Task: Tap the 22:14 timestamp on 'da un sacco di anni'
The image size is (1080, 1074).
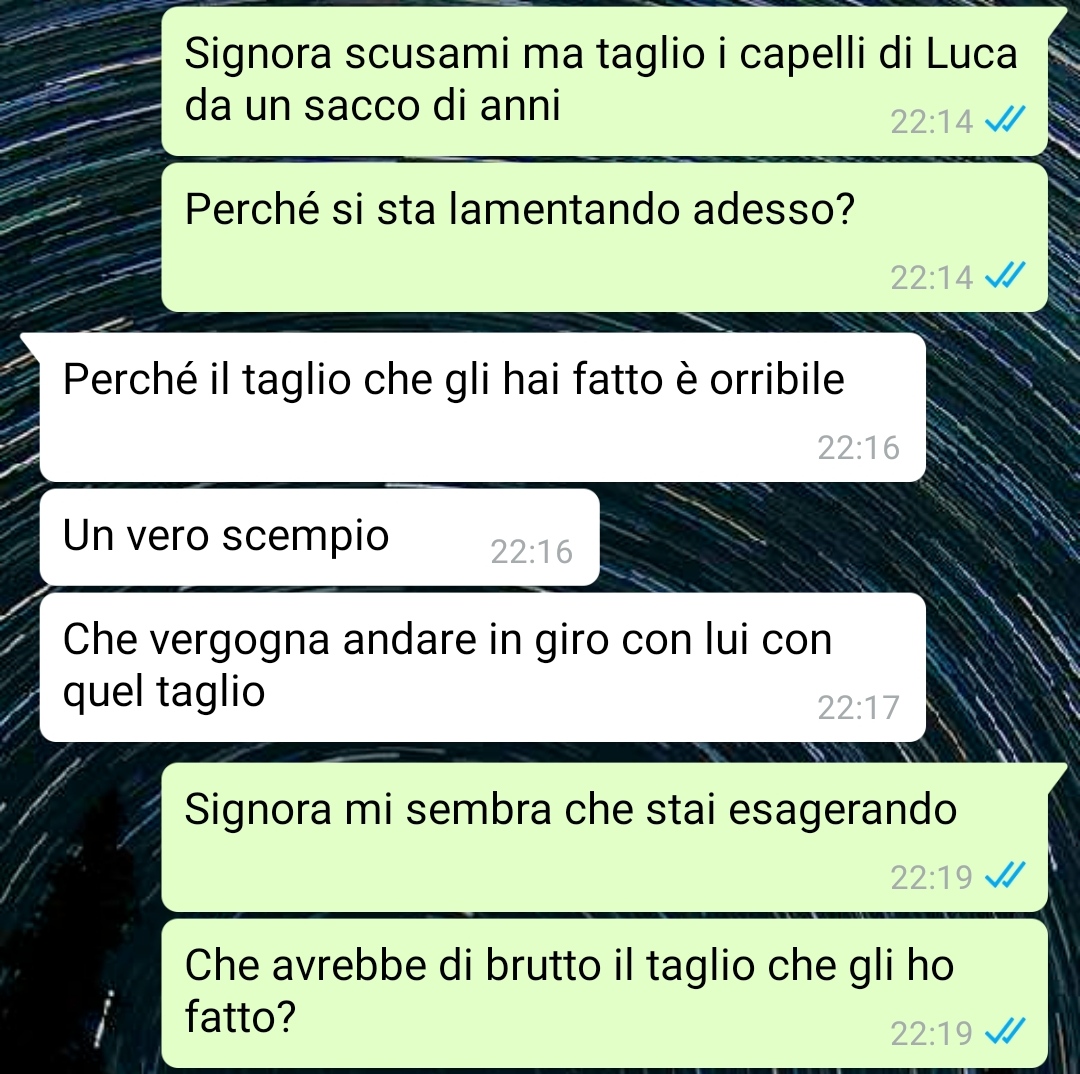Action: pyautogui.click(x=931, y=122)
